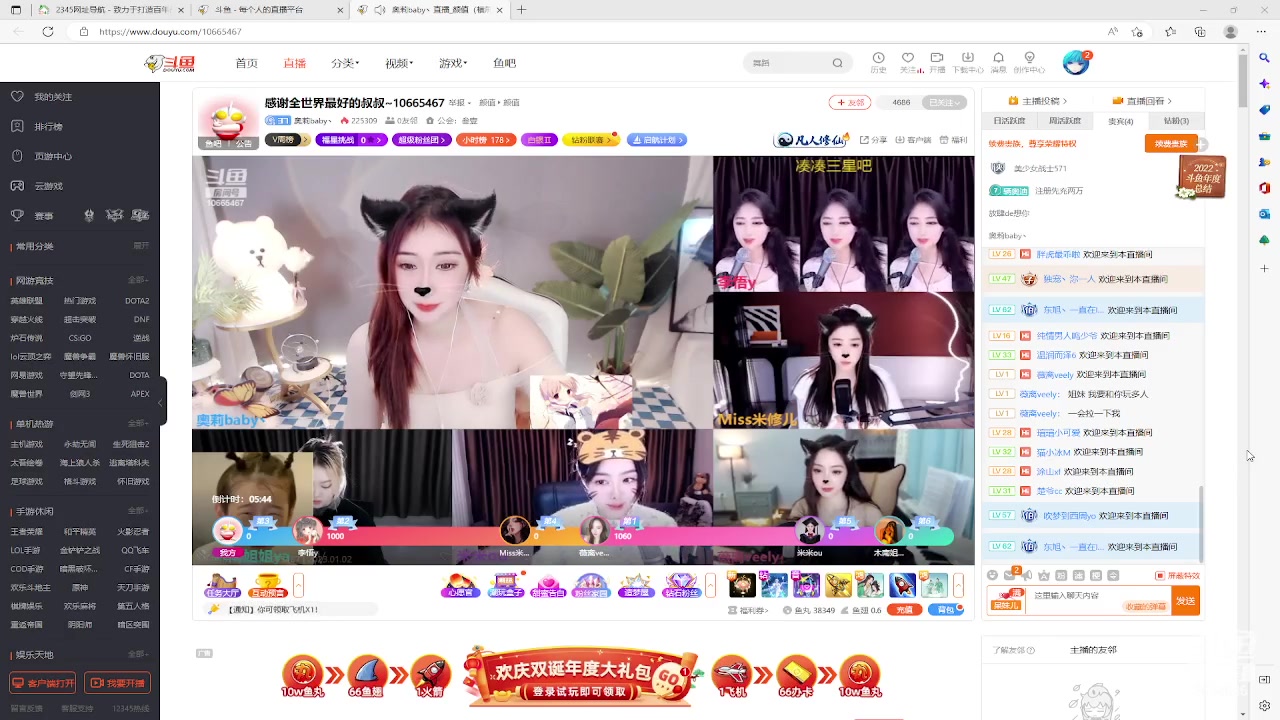This screenshot has width=1280, height=720.
Task: Open the 视频 dropdown menu
Action: (x=397, y=62)
